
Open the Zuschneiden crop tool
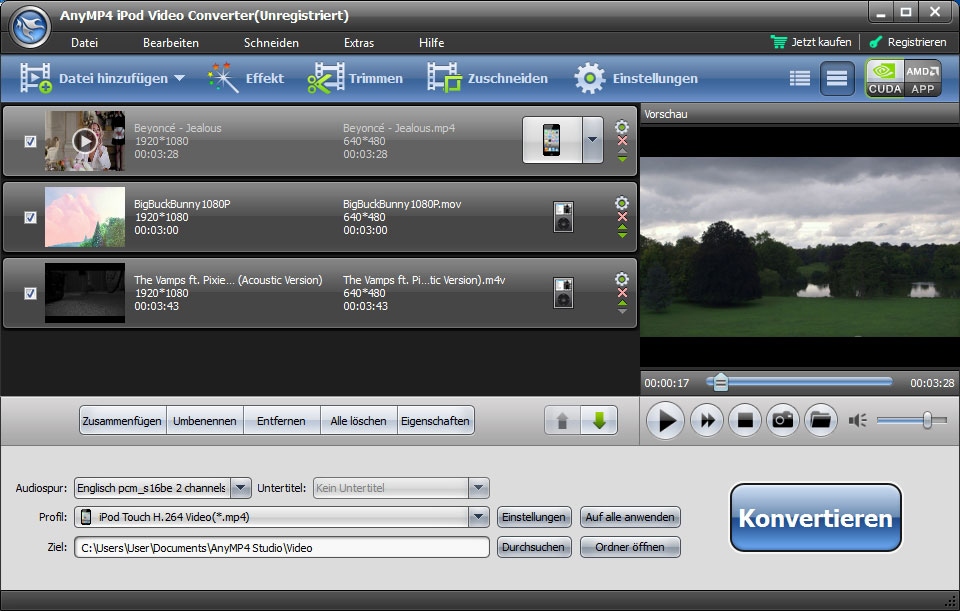tap(444, 78)
